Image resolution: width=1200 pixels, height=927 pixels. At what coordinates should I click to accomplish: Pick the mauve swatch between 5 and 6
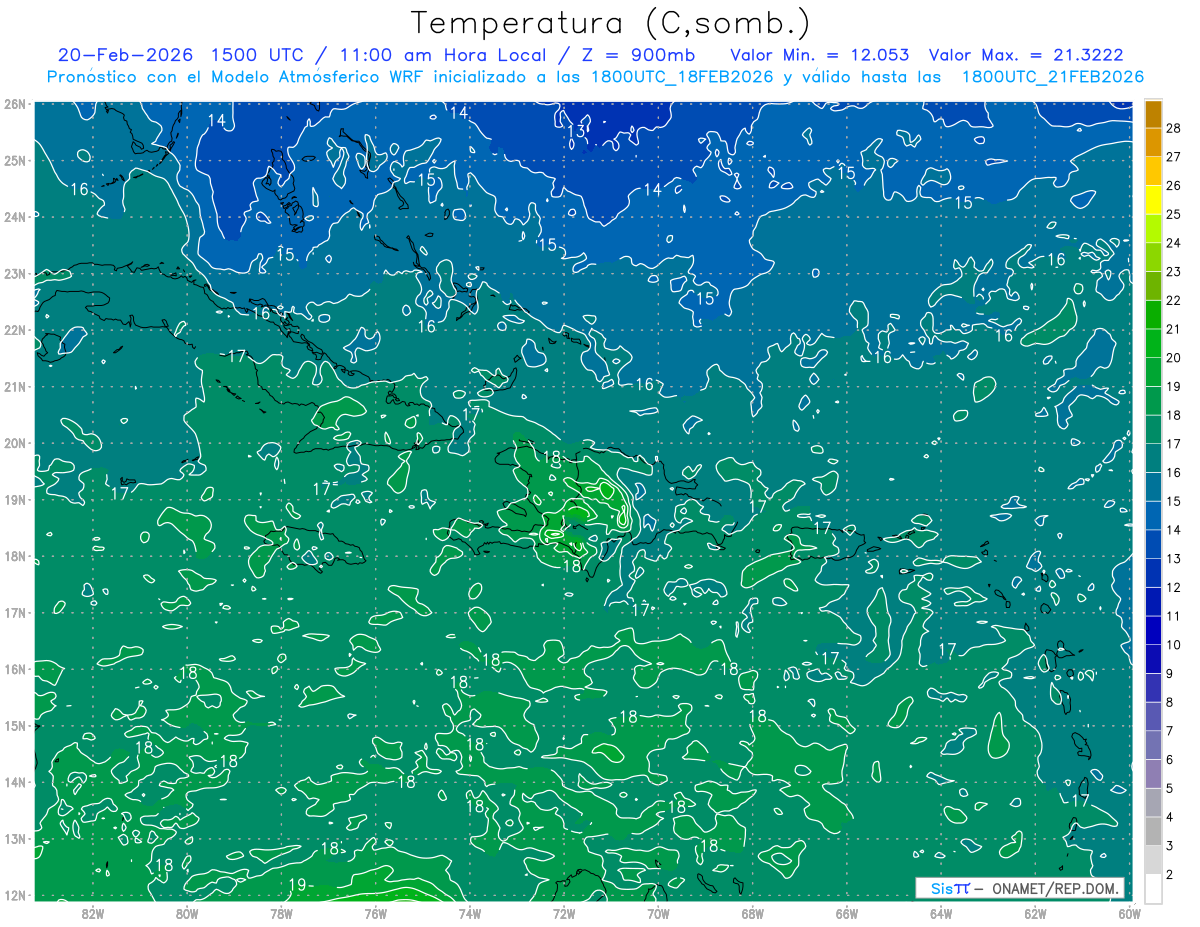(x=1153, y=774)
